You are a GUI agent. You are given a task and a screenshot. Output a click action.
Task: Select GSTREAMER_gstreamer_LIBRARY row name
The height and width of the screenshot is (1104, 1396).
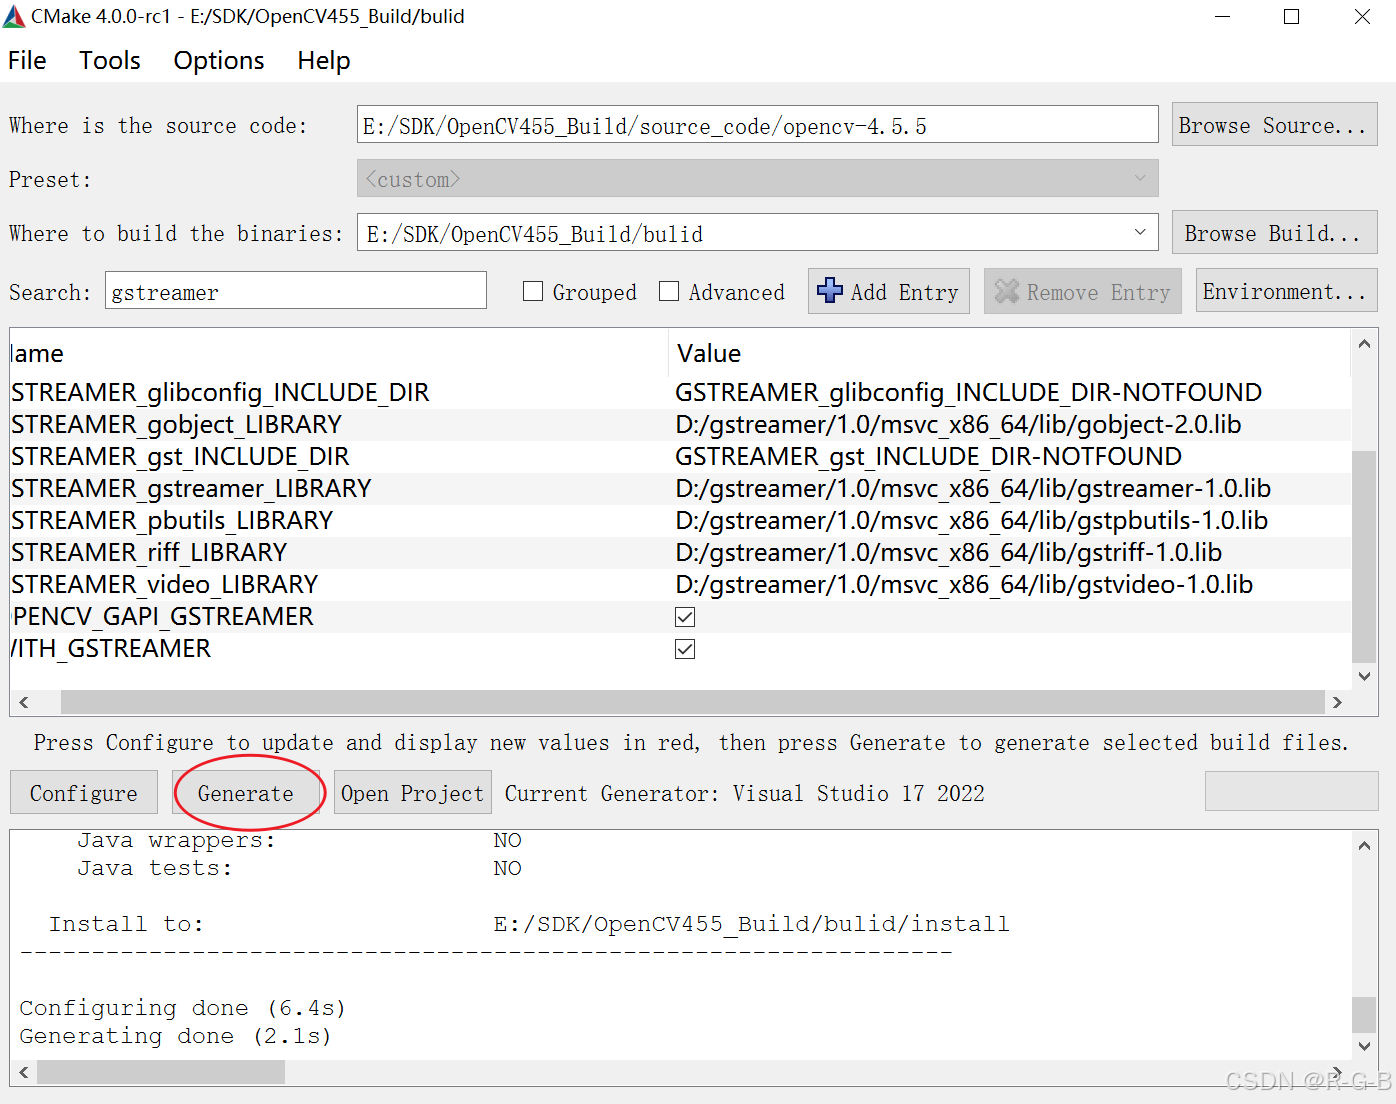coord(191,488)
